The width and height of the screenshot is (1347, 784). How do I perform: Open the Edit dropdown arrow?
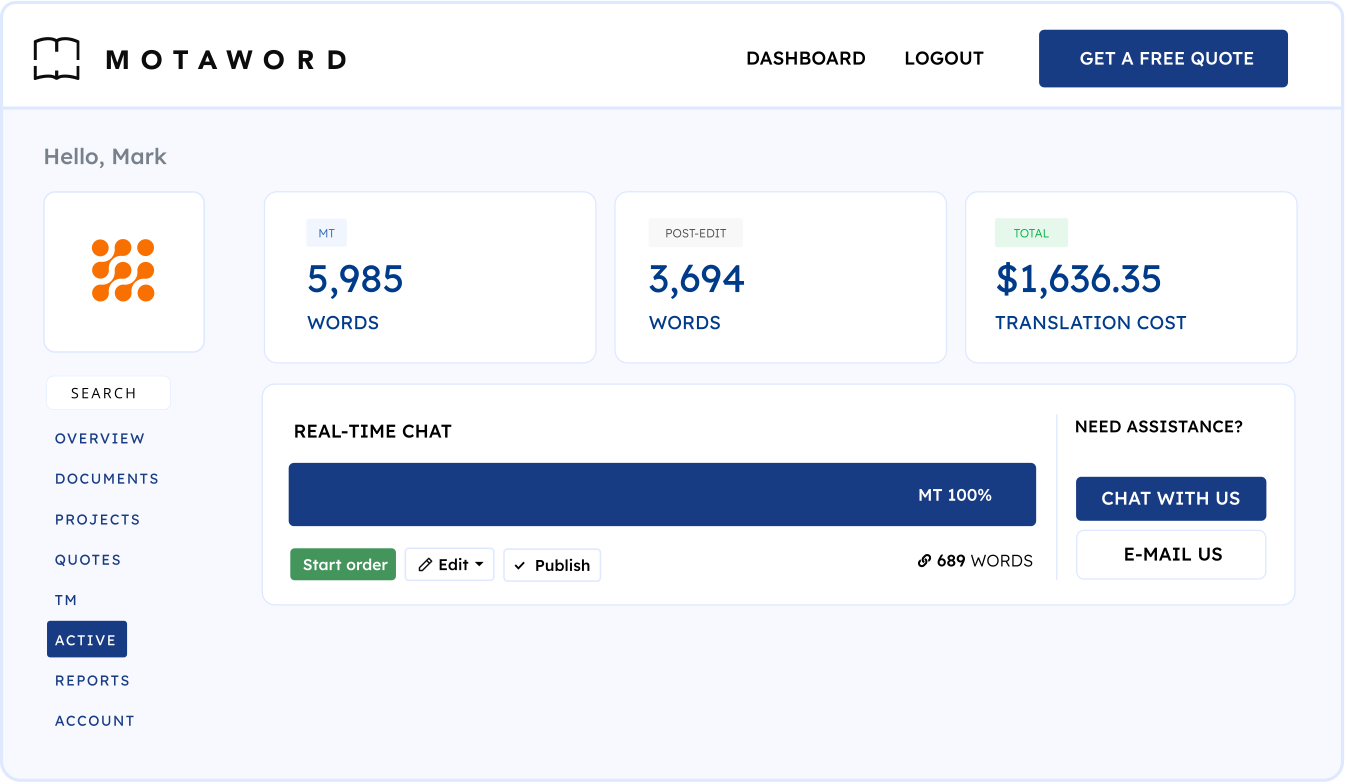[x=479, y=565]
